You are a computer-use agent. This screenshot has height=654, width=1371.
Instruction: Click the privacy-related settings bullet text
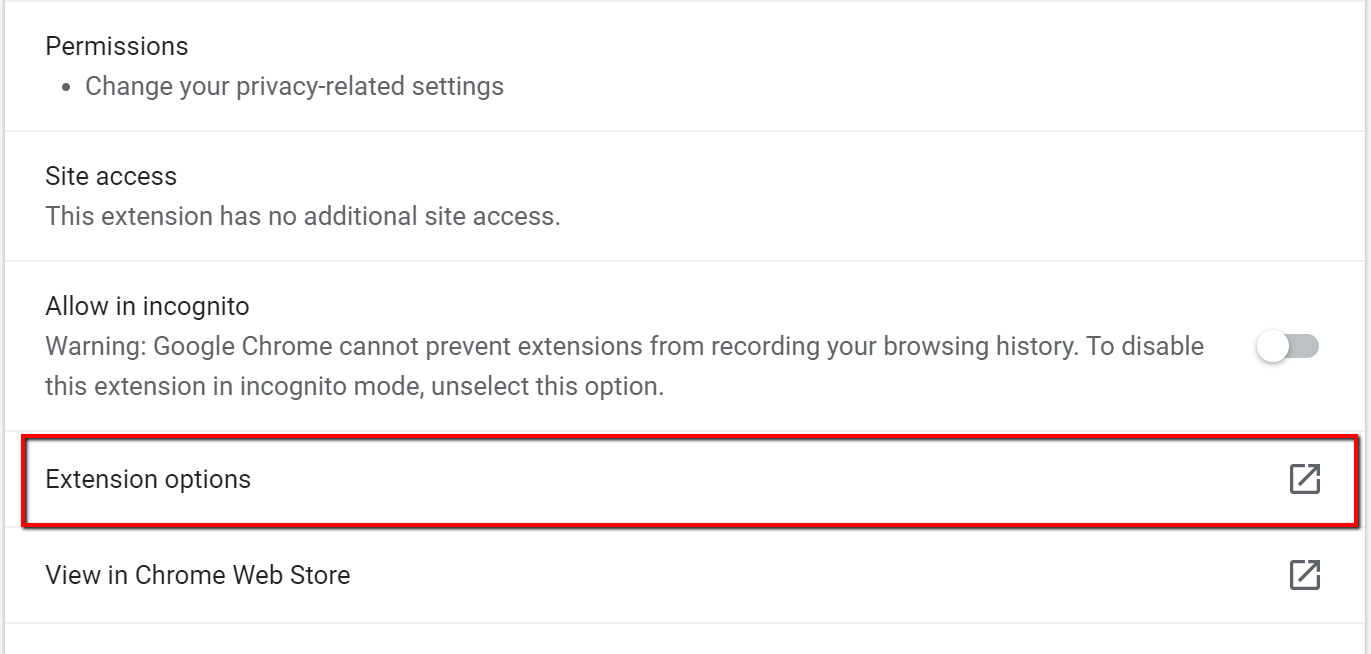click(296, 86)
